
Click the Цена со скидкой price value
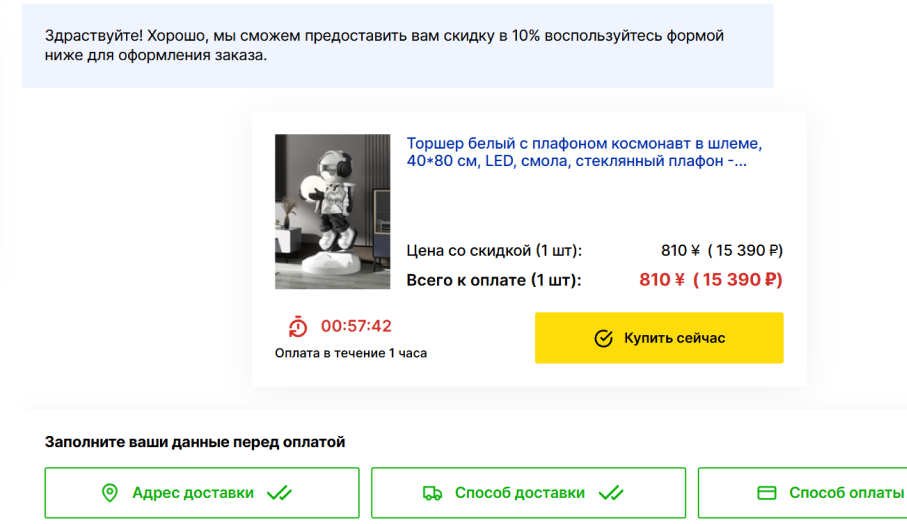tap(721, 251)
